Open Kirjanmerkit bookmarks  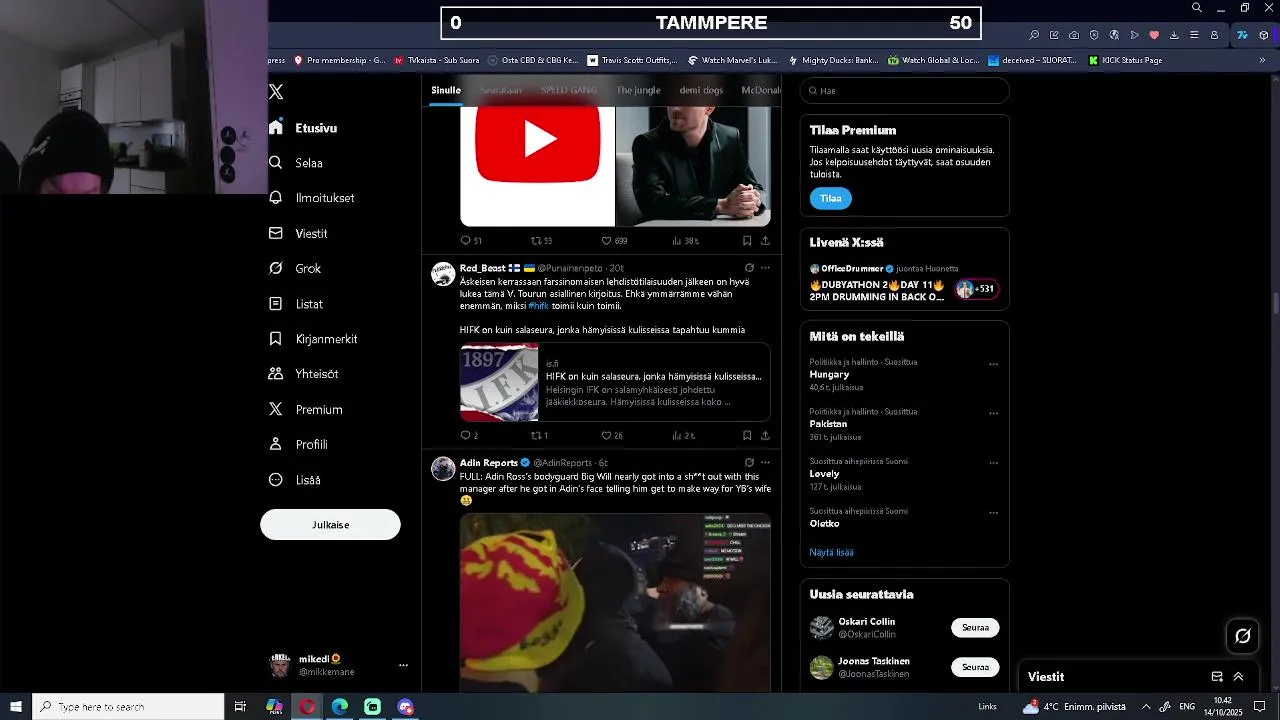pyautogui.click(x=314, y=339)
